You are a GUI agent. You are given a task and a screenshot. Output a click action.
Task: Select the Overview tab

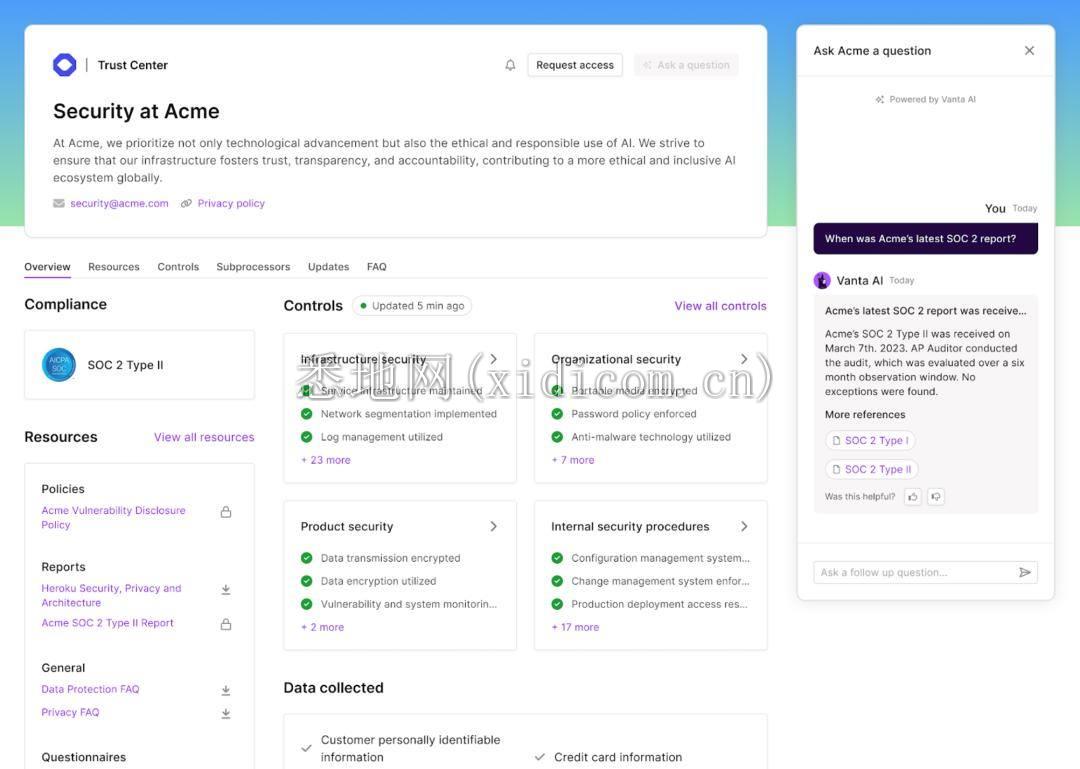pos(48,267)
